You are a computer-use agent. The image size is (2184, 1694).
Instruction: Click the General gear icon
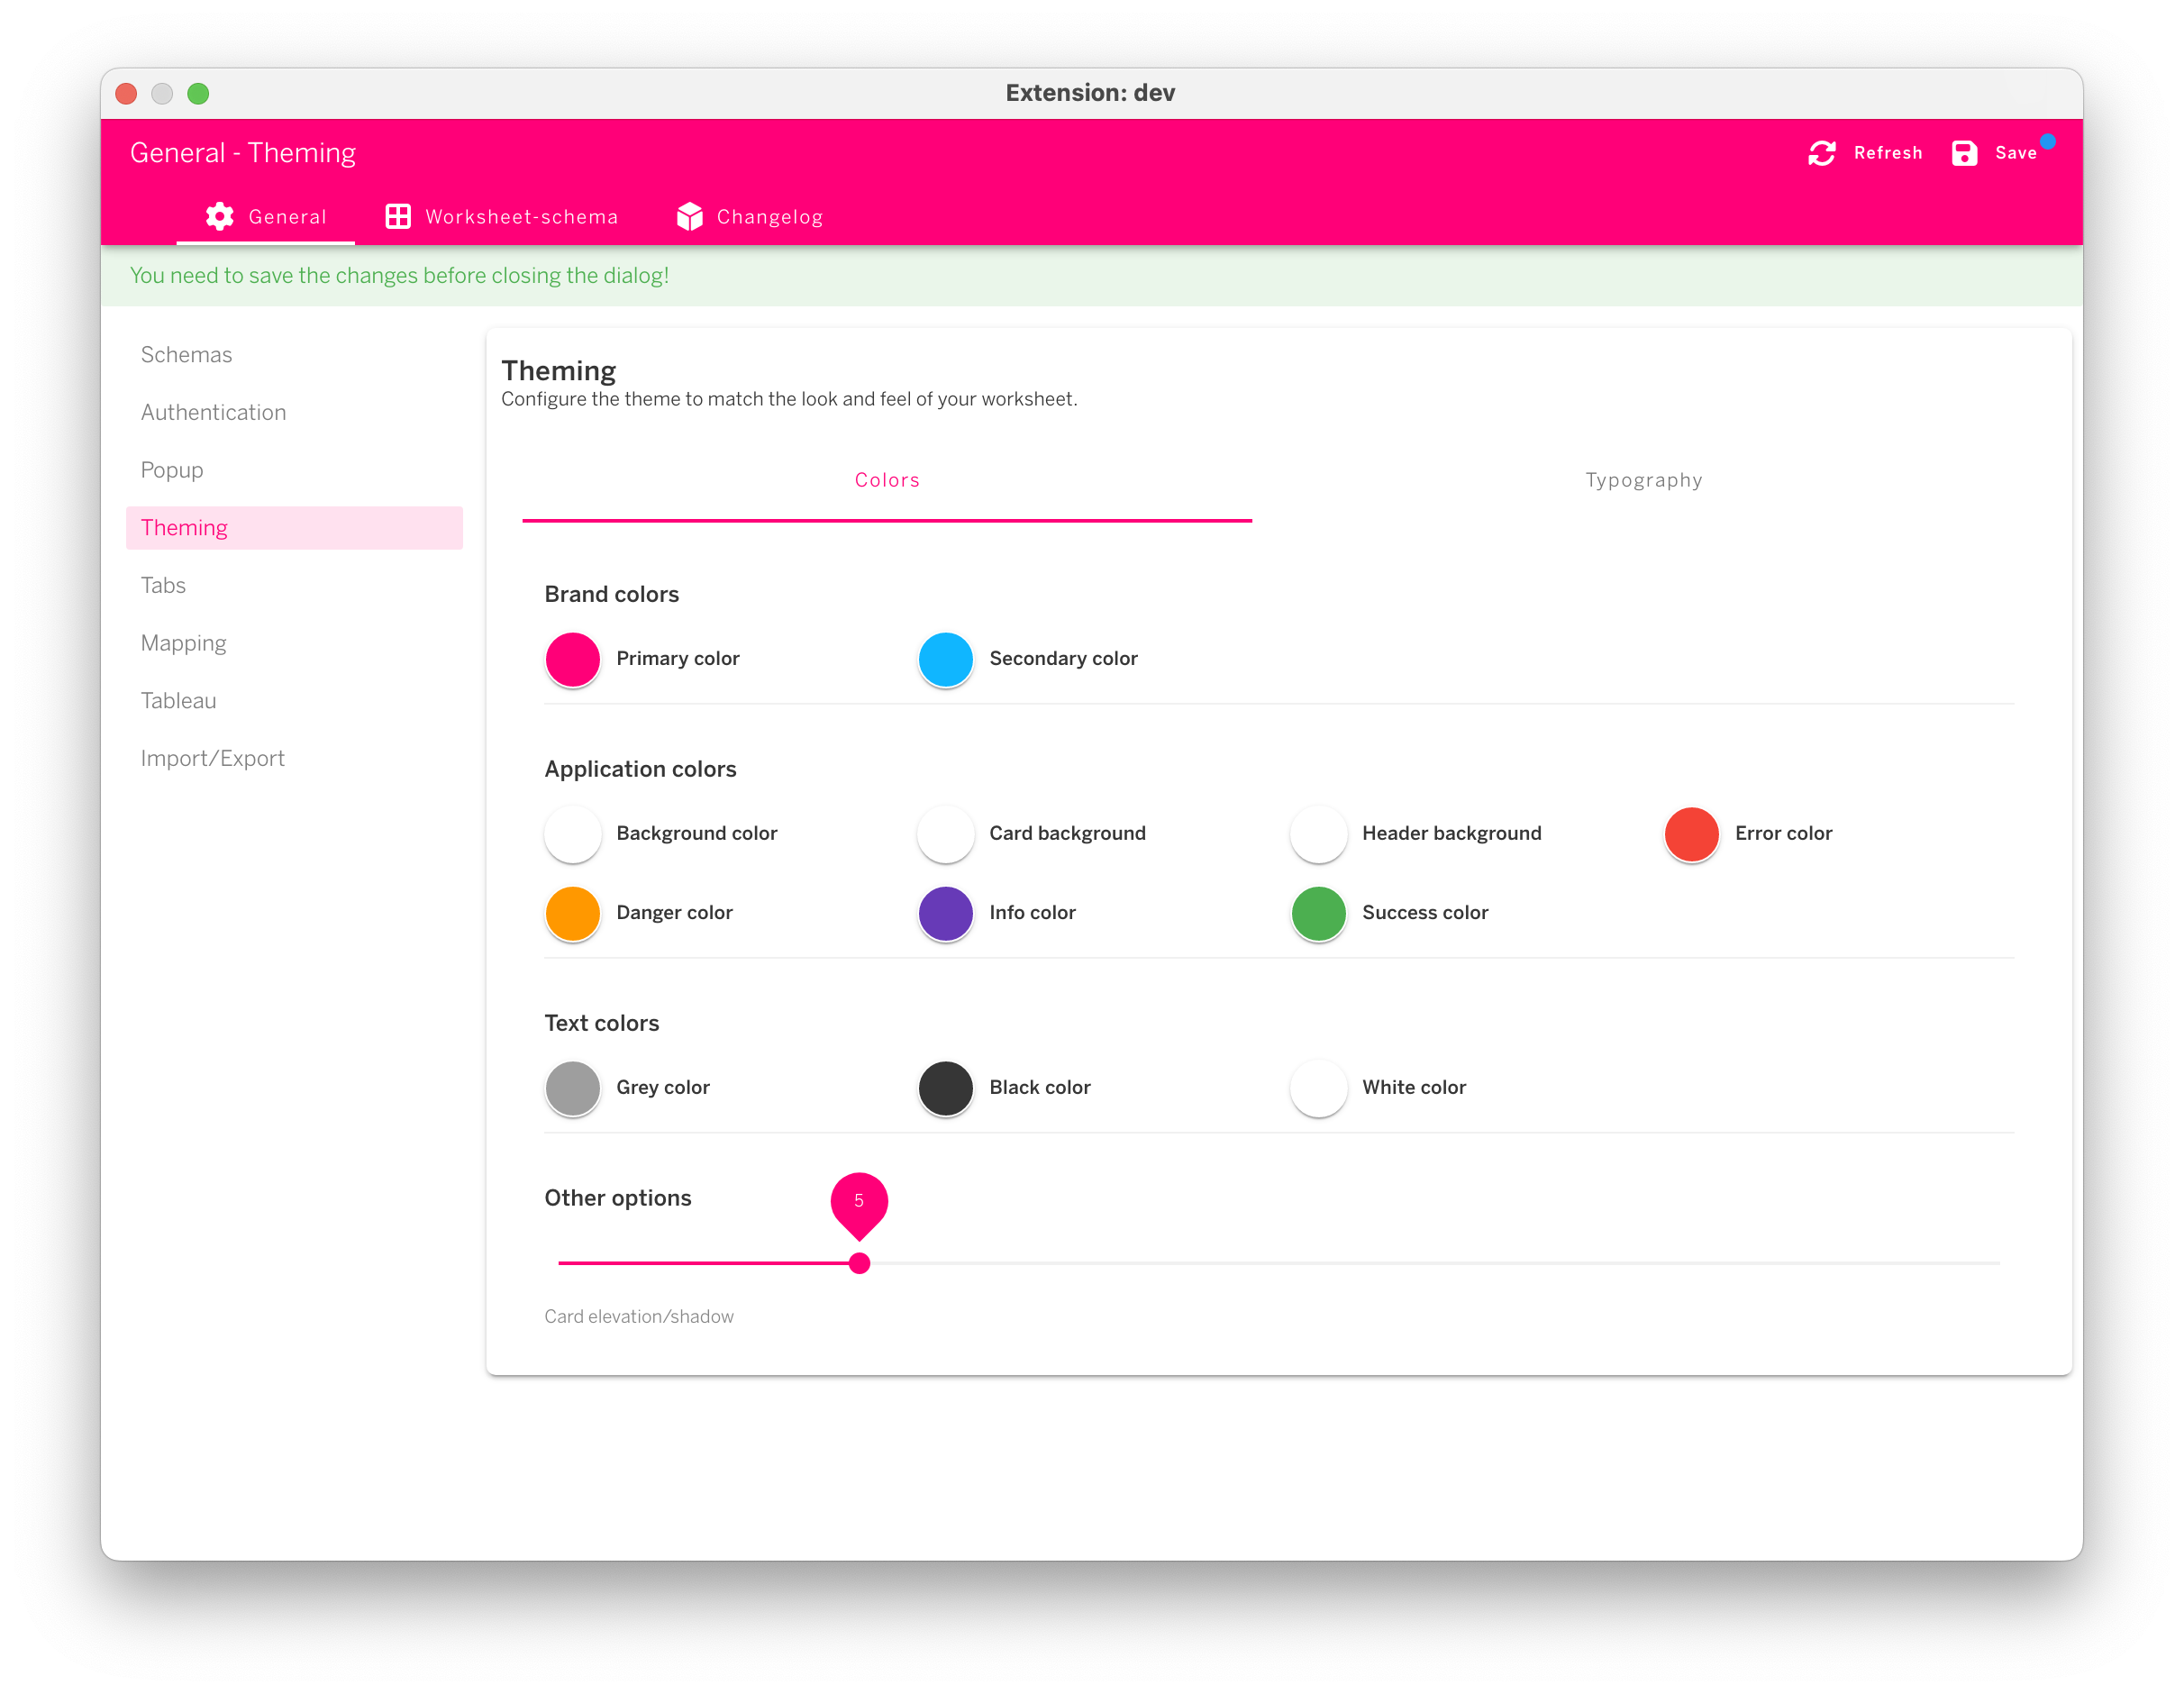(220, 217)
